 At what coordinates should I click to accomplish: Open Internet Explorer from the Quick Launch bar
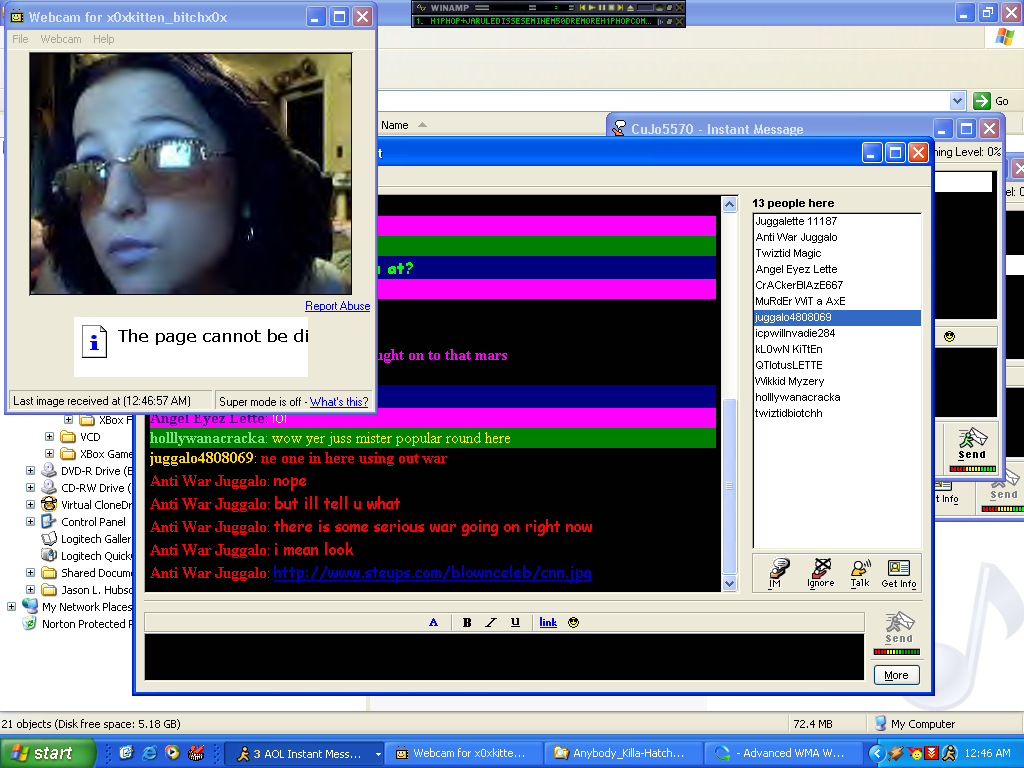tap(150, 753)
